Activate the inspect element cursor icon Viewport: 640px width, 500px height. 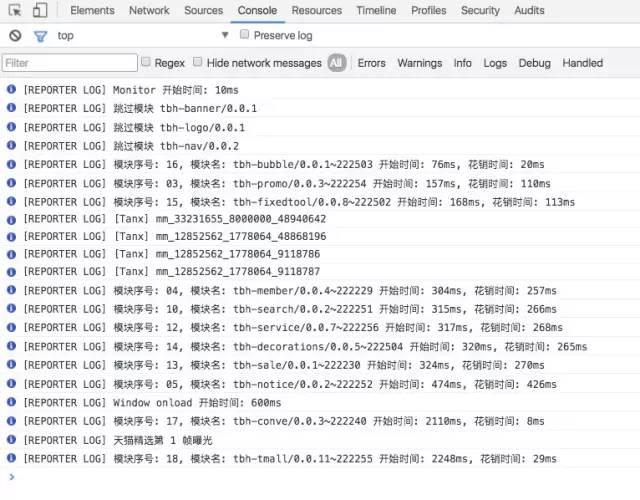click(x=15, y=10)
